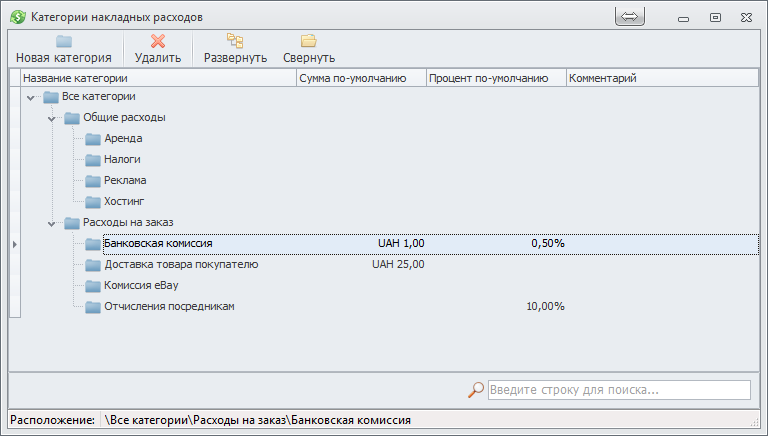Screen dimensions: 768x436
Task: Click the Процент по-умолчанию column header
Action: (495, 78)
